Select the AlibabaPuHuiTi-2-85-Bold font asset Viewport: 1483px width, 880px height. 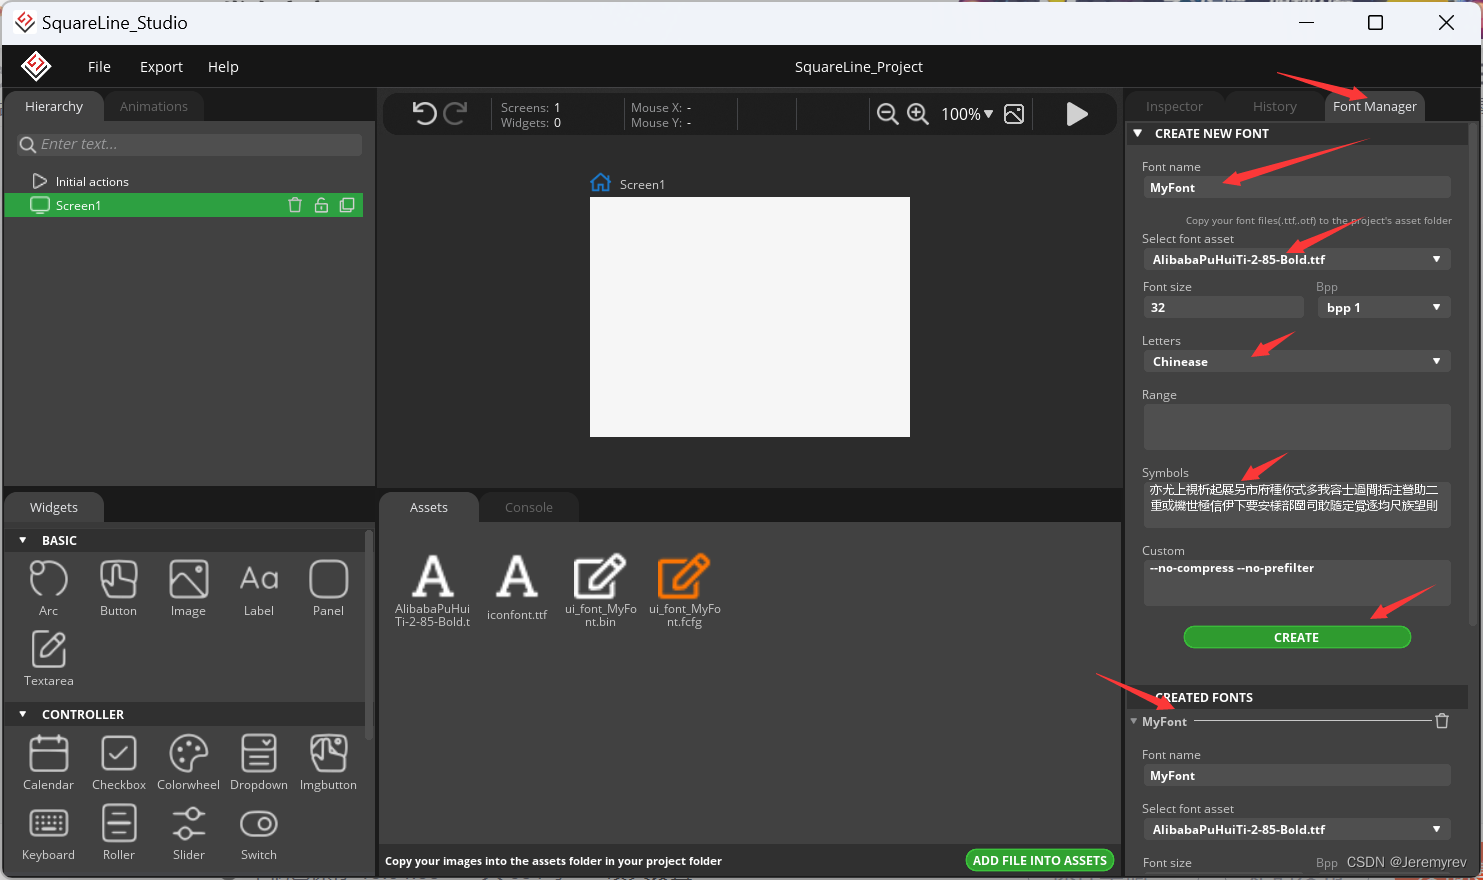[432, 590]
